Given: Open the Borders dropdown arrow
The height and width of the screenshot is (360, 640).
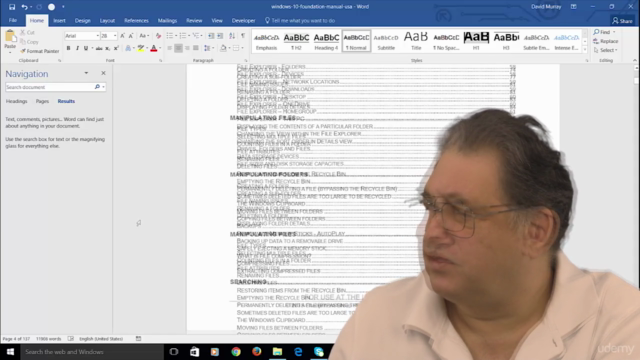Looking at the screenshot, I should [x=242, y=49].
